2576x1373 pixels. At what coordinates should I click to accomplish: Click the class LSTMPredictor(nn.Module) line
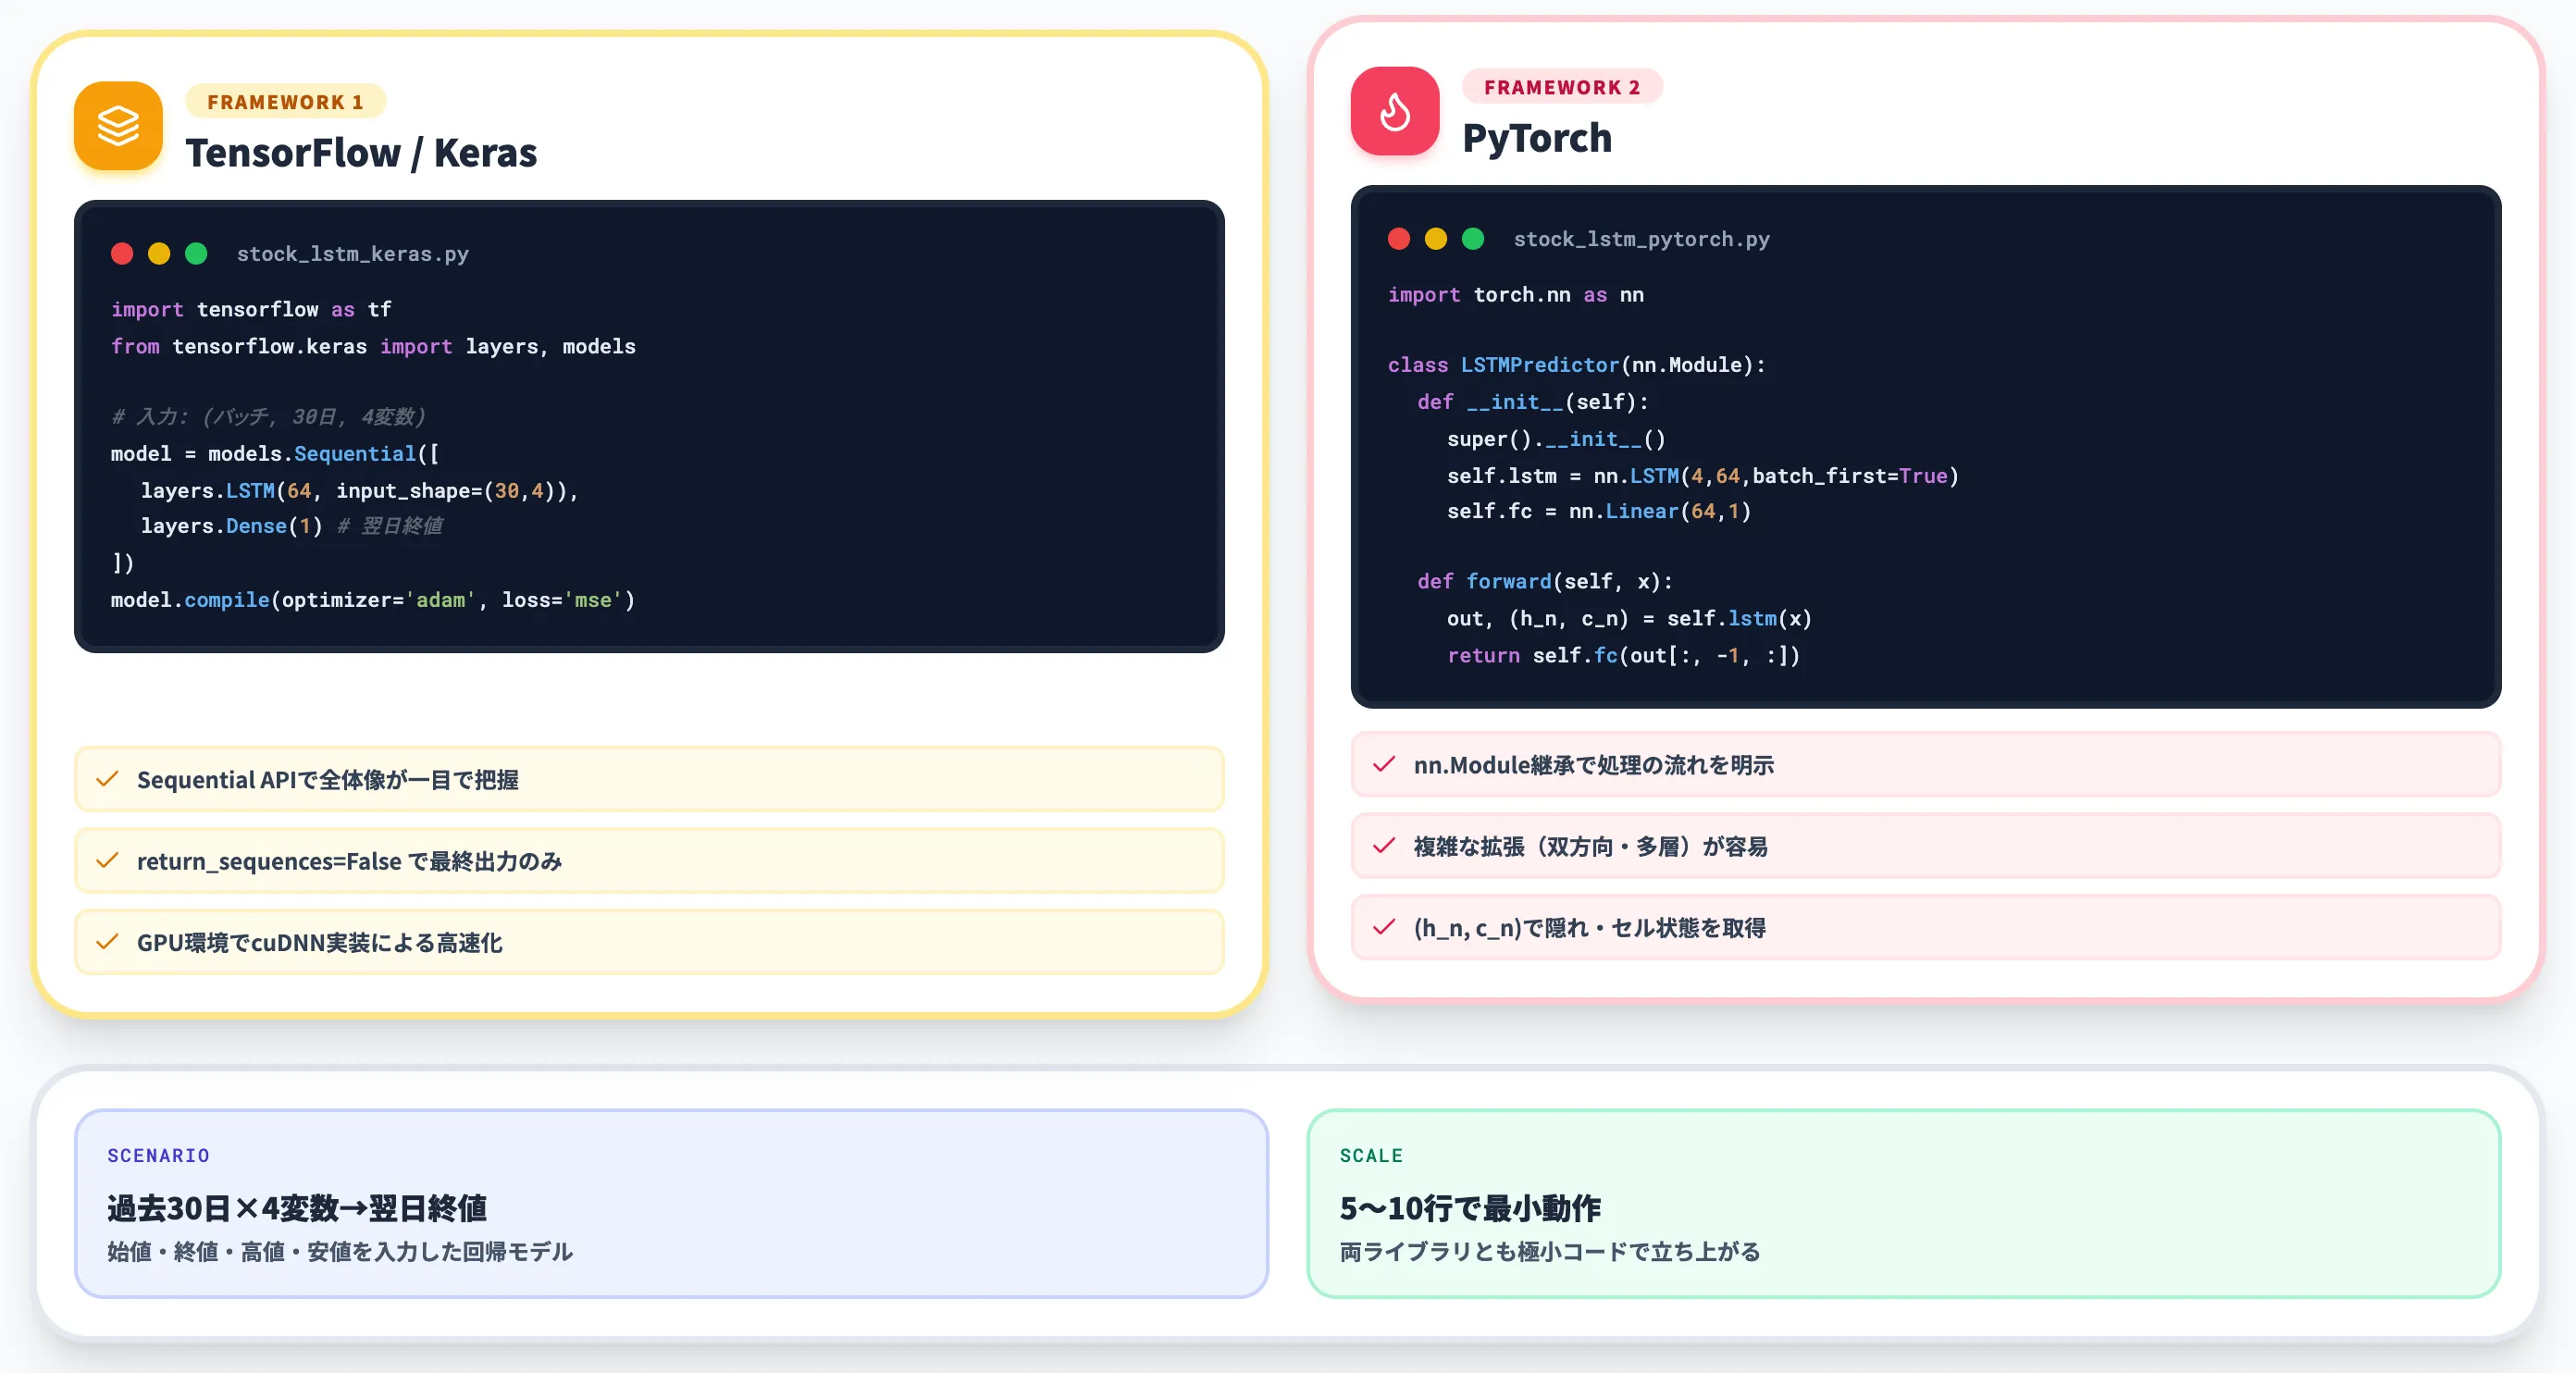coord(1577,365)
